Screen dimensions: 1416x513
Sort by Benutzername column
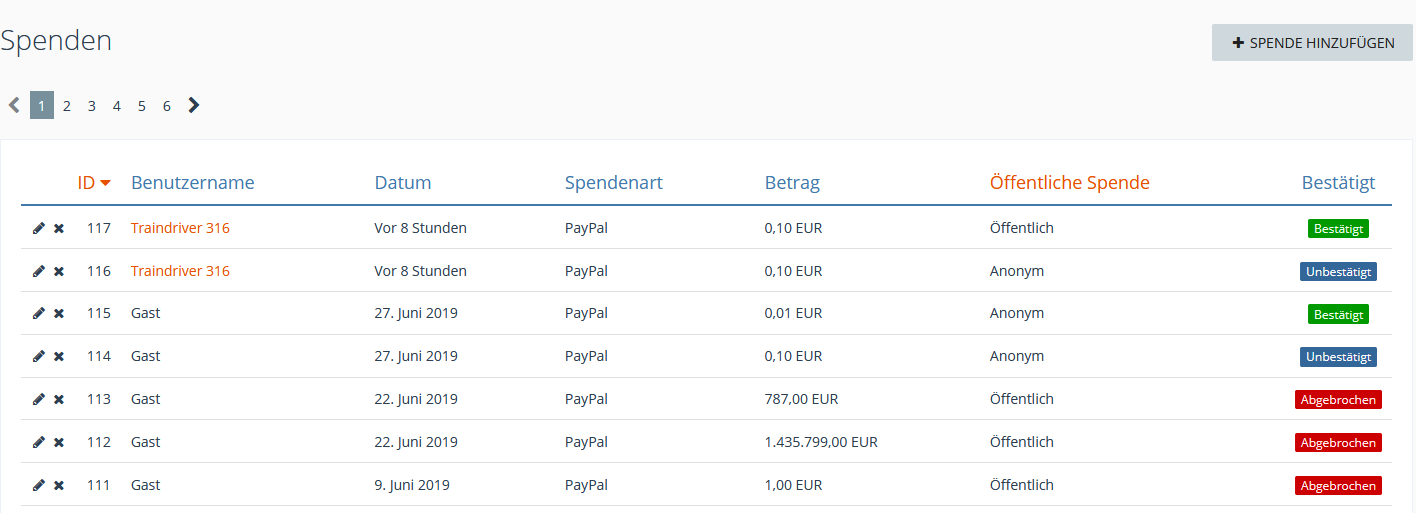(x=193, y=183)
